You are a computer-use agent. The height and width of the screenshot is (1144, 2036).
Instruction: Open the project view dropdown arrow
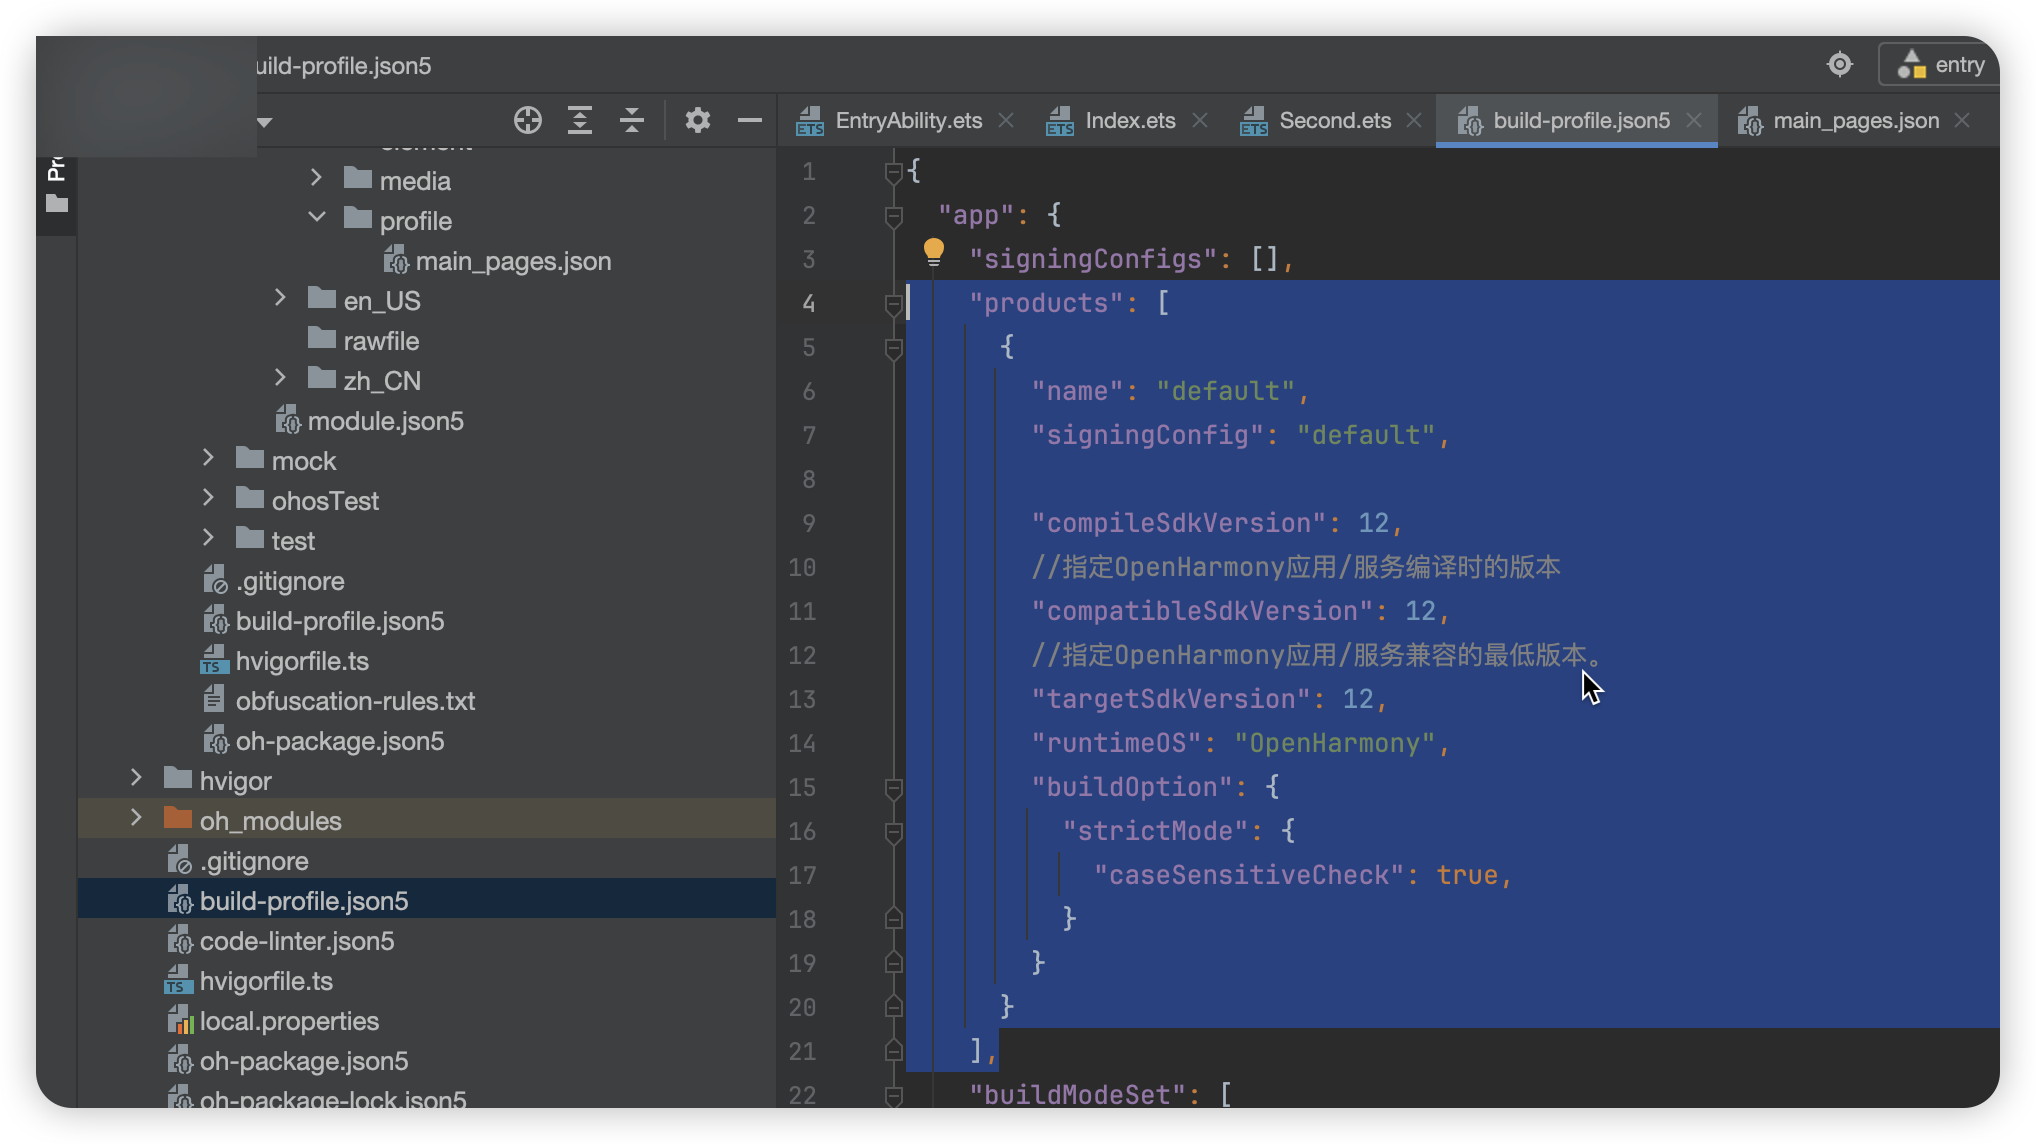[x=265, y=122]
